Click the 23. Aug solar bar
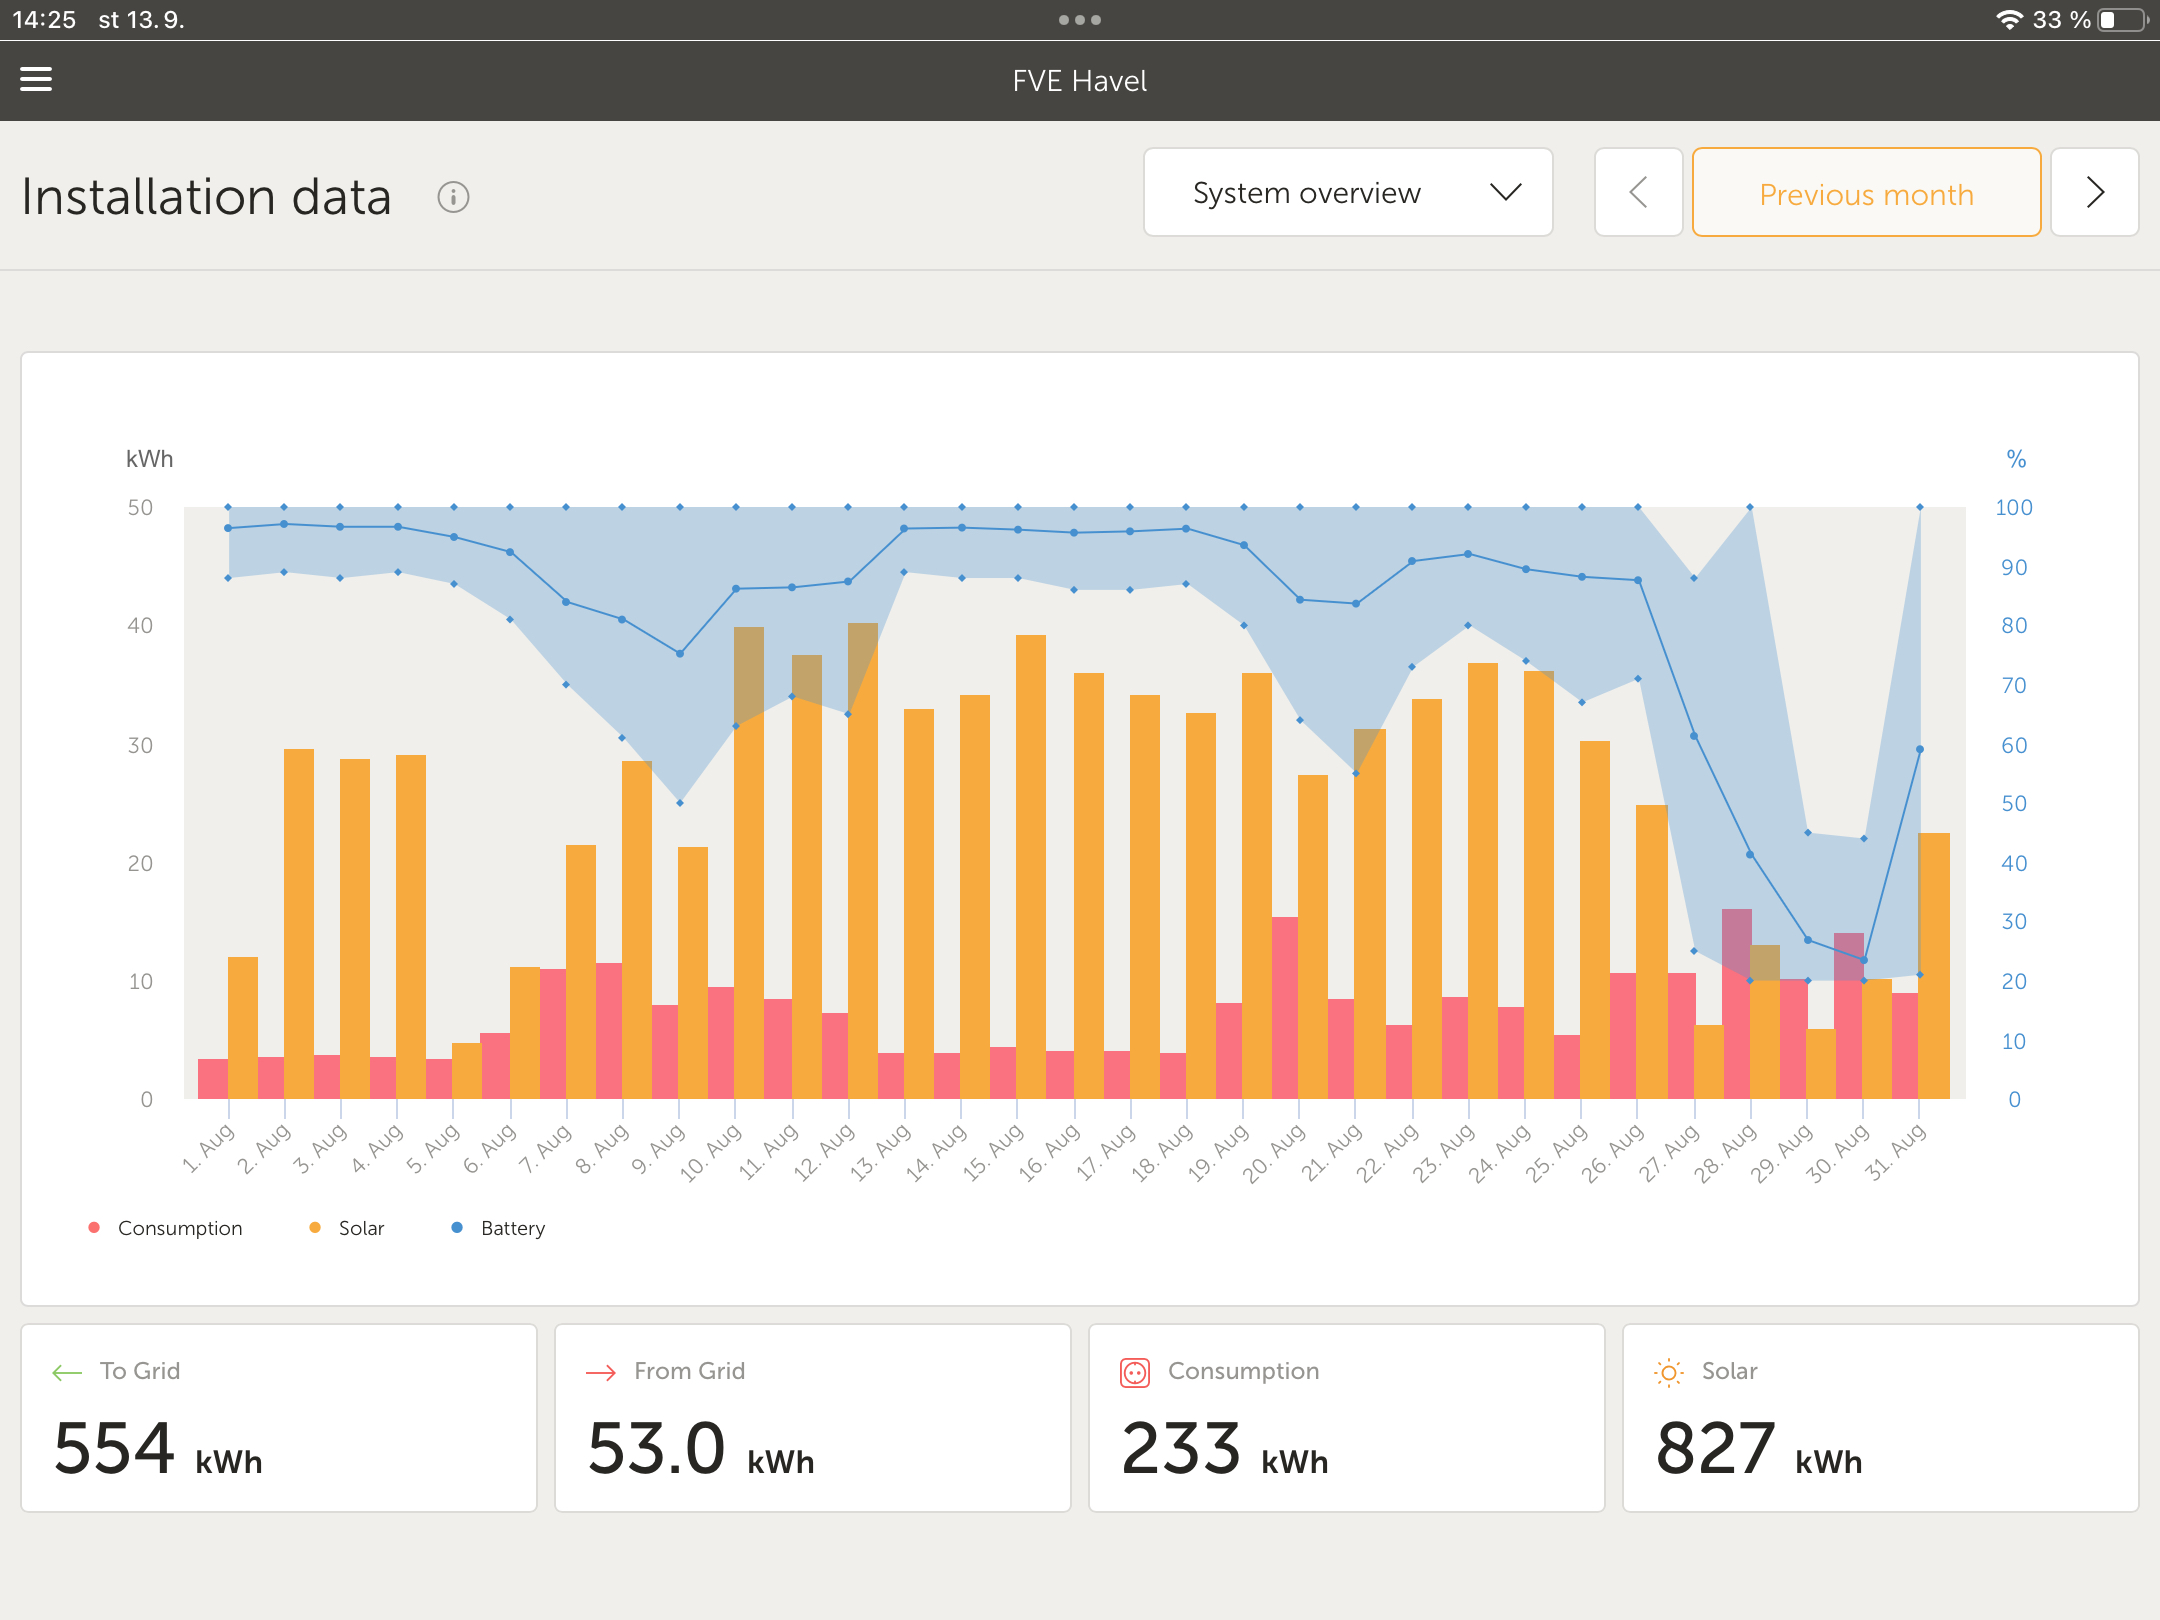Viewport: 2160px width, 1620px height. [1483, 881]
